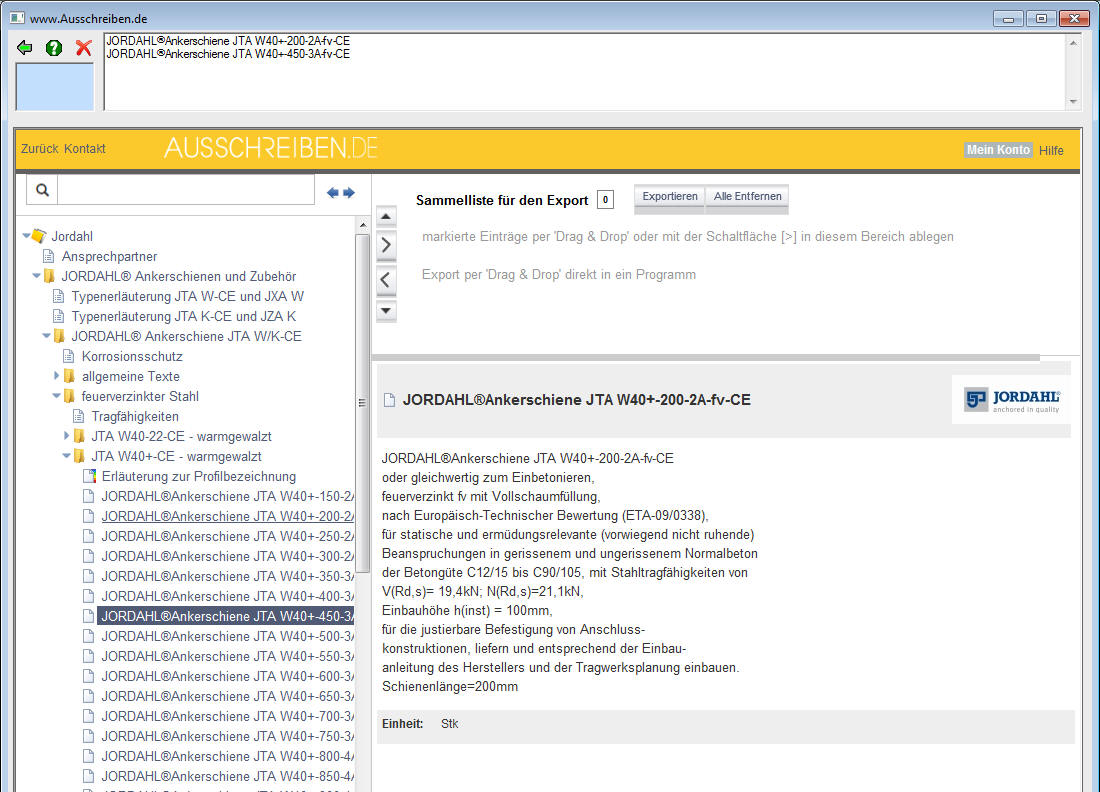The image size is (1100, 792).
Task: Click the search magnifier icon
Action: [42, 190]
